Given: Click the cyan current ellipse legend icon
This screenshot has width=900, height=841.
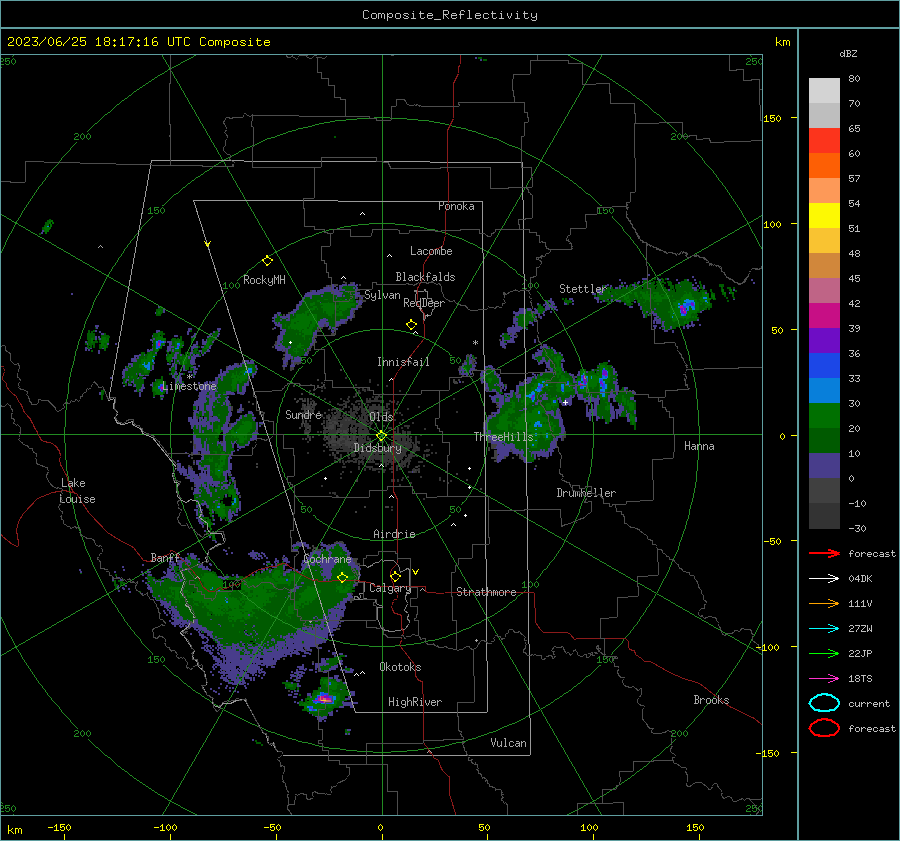Looking at the screenshot, I should [x=824, y=703].
